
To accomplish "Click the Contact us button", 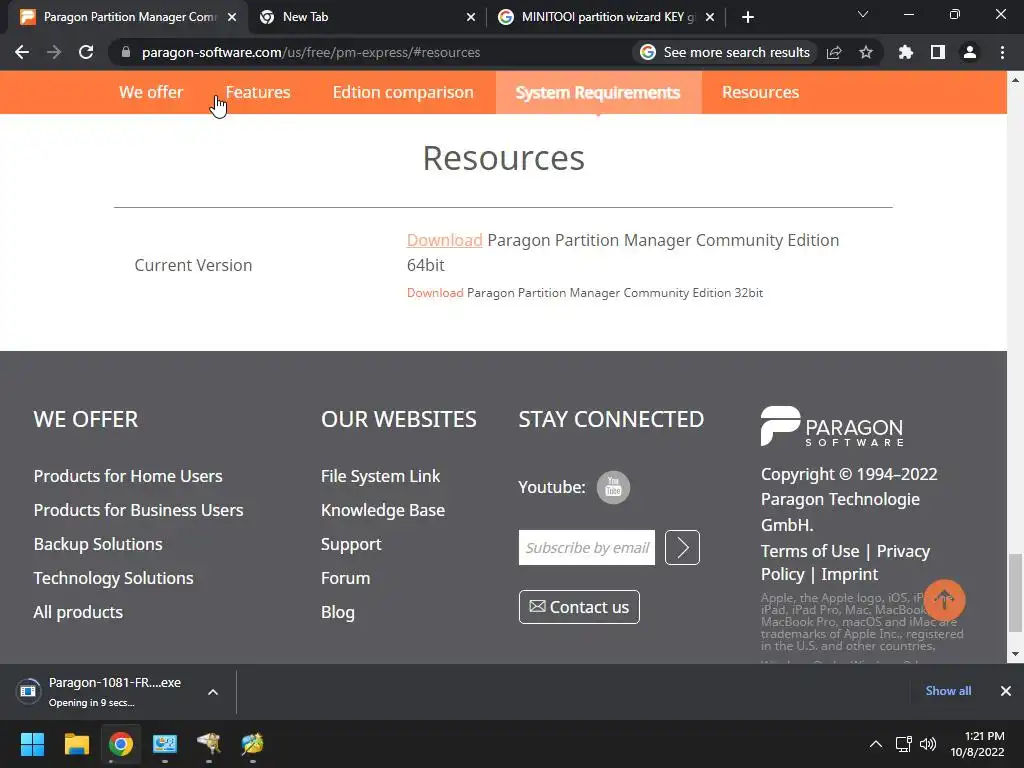I will click(x=579, y=607).
